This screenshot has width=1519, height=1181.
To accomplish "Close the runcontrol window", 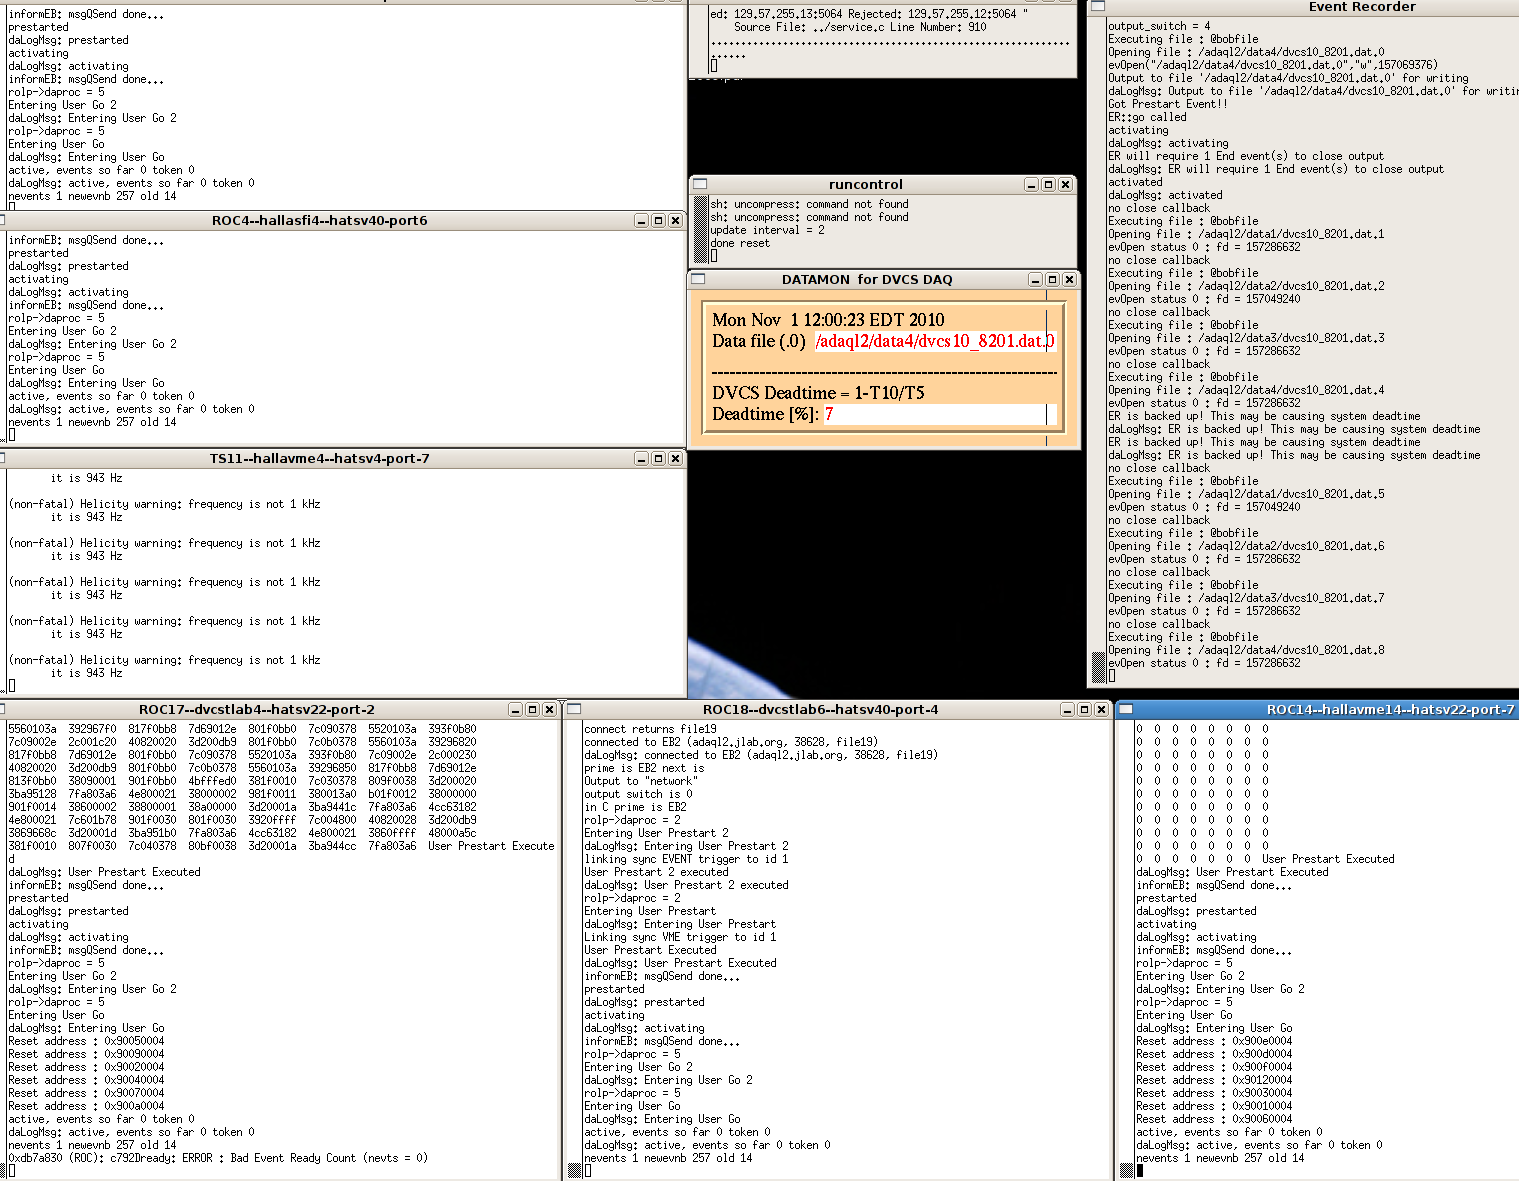I will pos(1065,184).
